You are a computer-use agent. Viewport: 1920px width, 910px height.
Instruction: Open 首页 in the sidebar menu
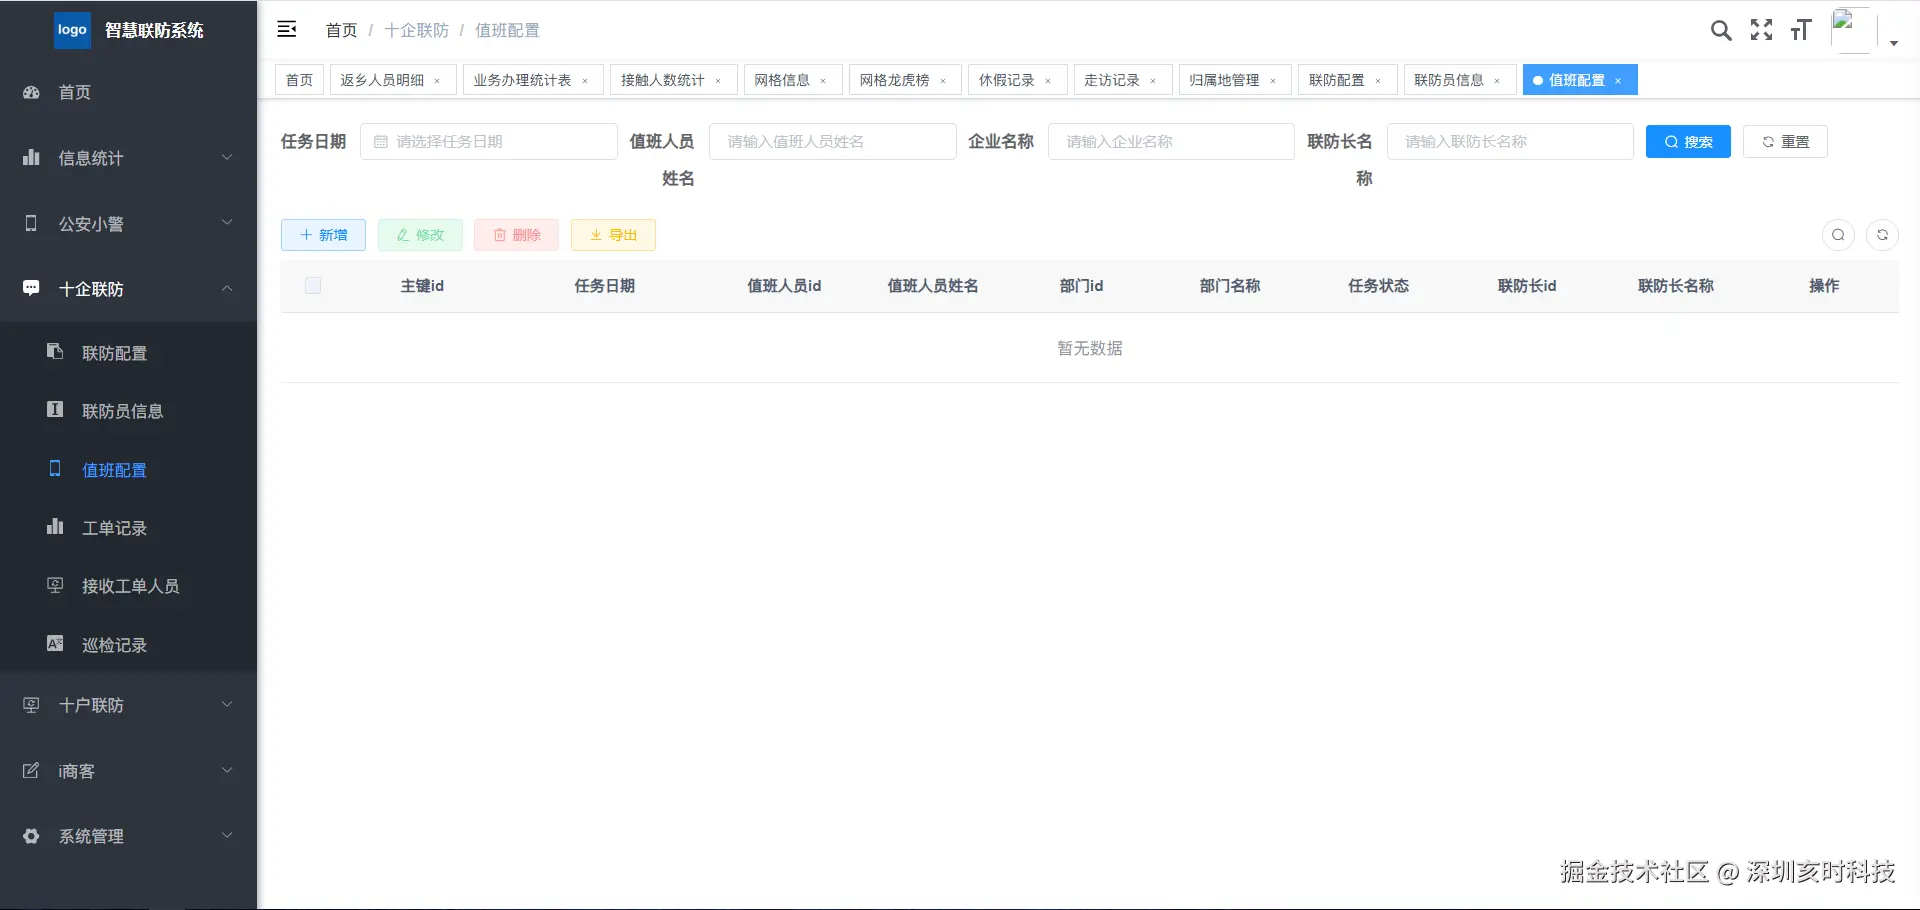click(x=128, y=92)
